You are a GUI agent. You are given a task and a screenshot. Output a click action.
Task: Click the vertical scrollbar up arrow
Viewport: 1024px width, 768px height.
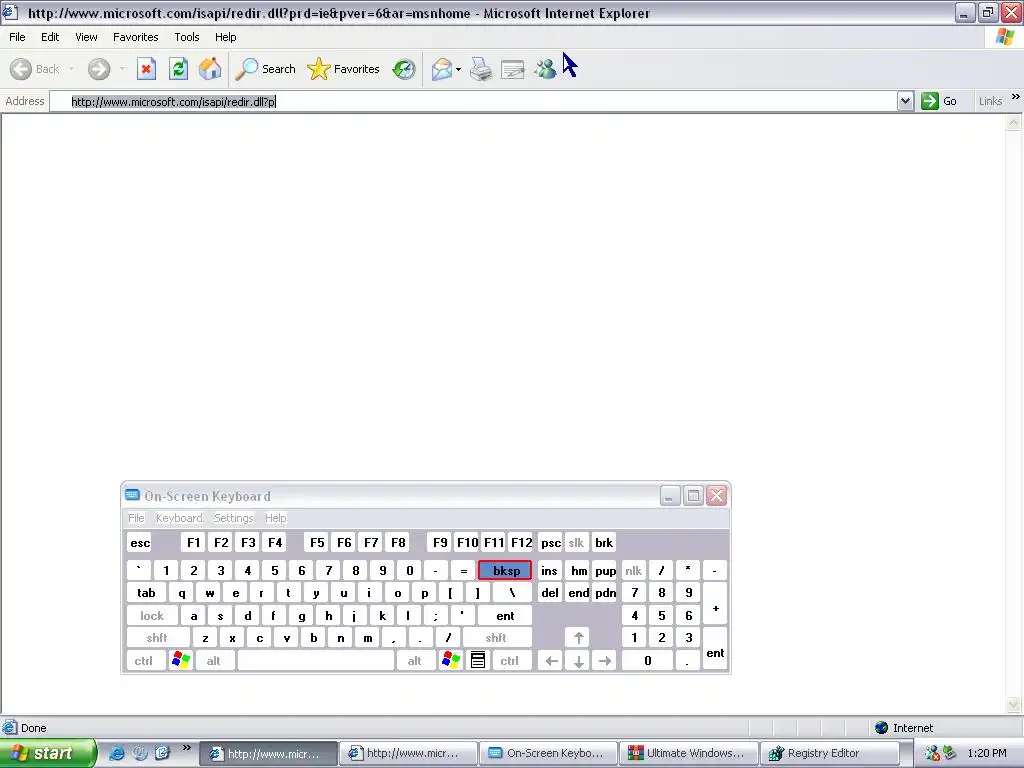1014,122
